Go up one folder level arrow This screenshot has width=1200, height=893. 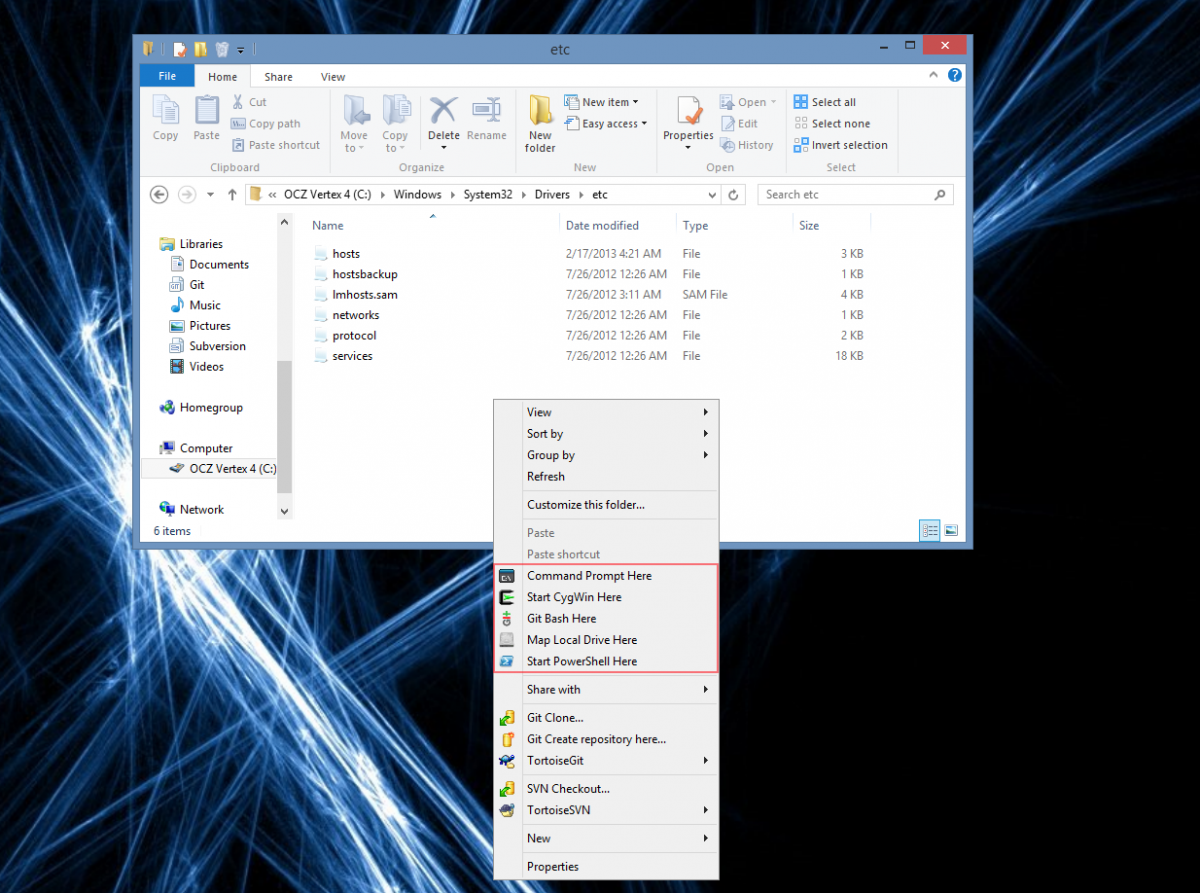tap(232, 195)
